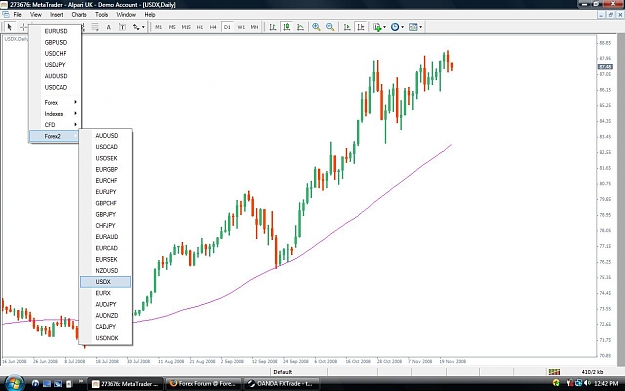Click MetaTrader taskbar button
625x391 pixels.
pos(125,384)
